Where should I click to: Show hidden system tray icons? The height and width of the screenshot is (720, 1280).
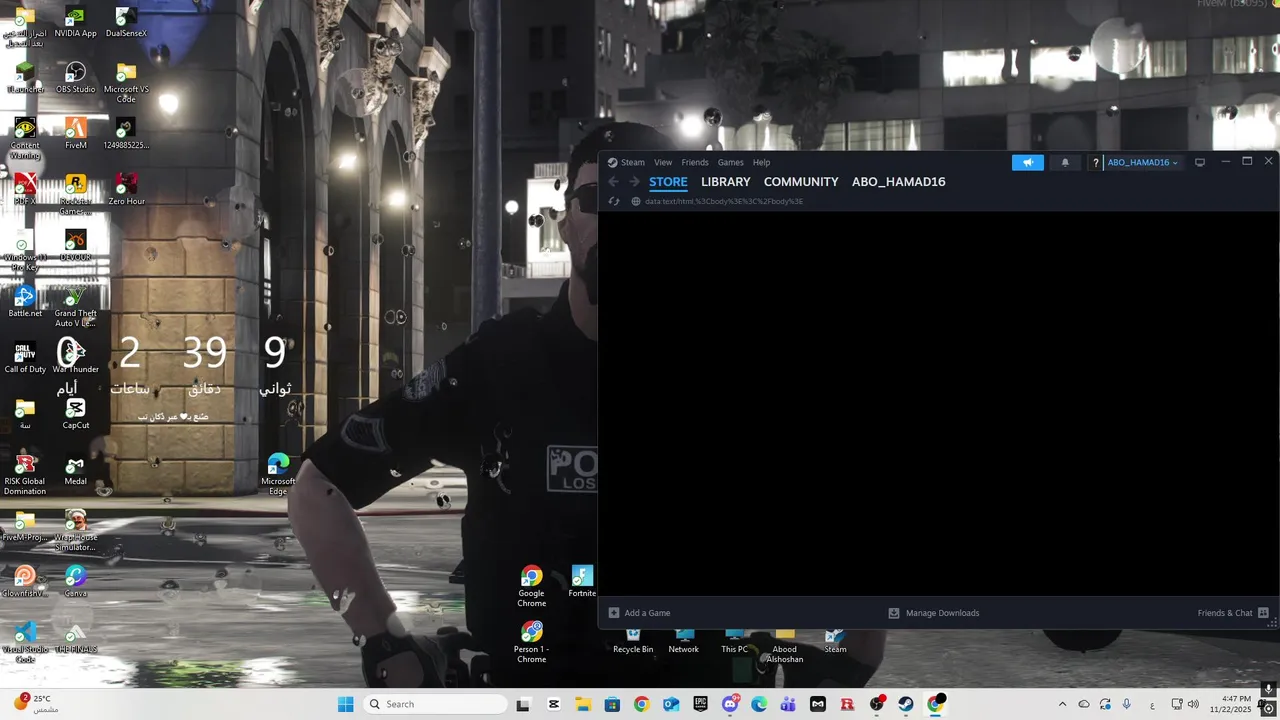pos(1062,704)
